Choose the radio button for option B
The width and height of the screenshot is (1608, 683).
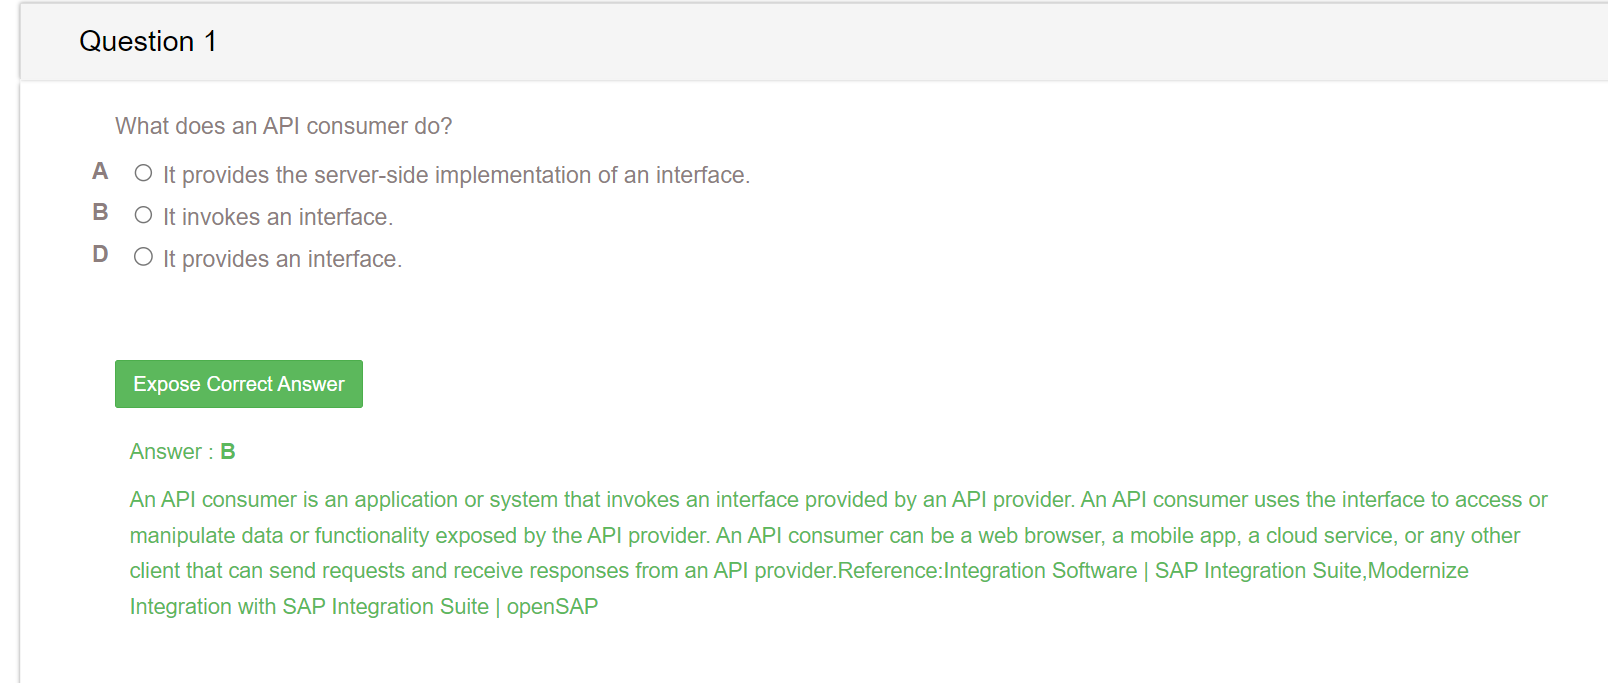[143, 215]
